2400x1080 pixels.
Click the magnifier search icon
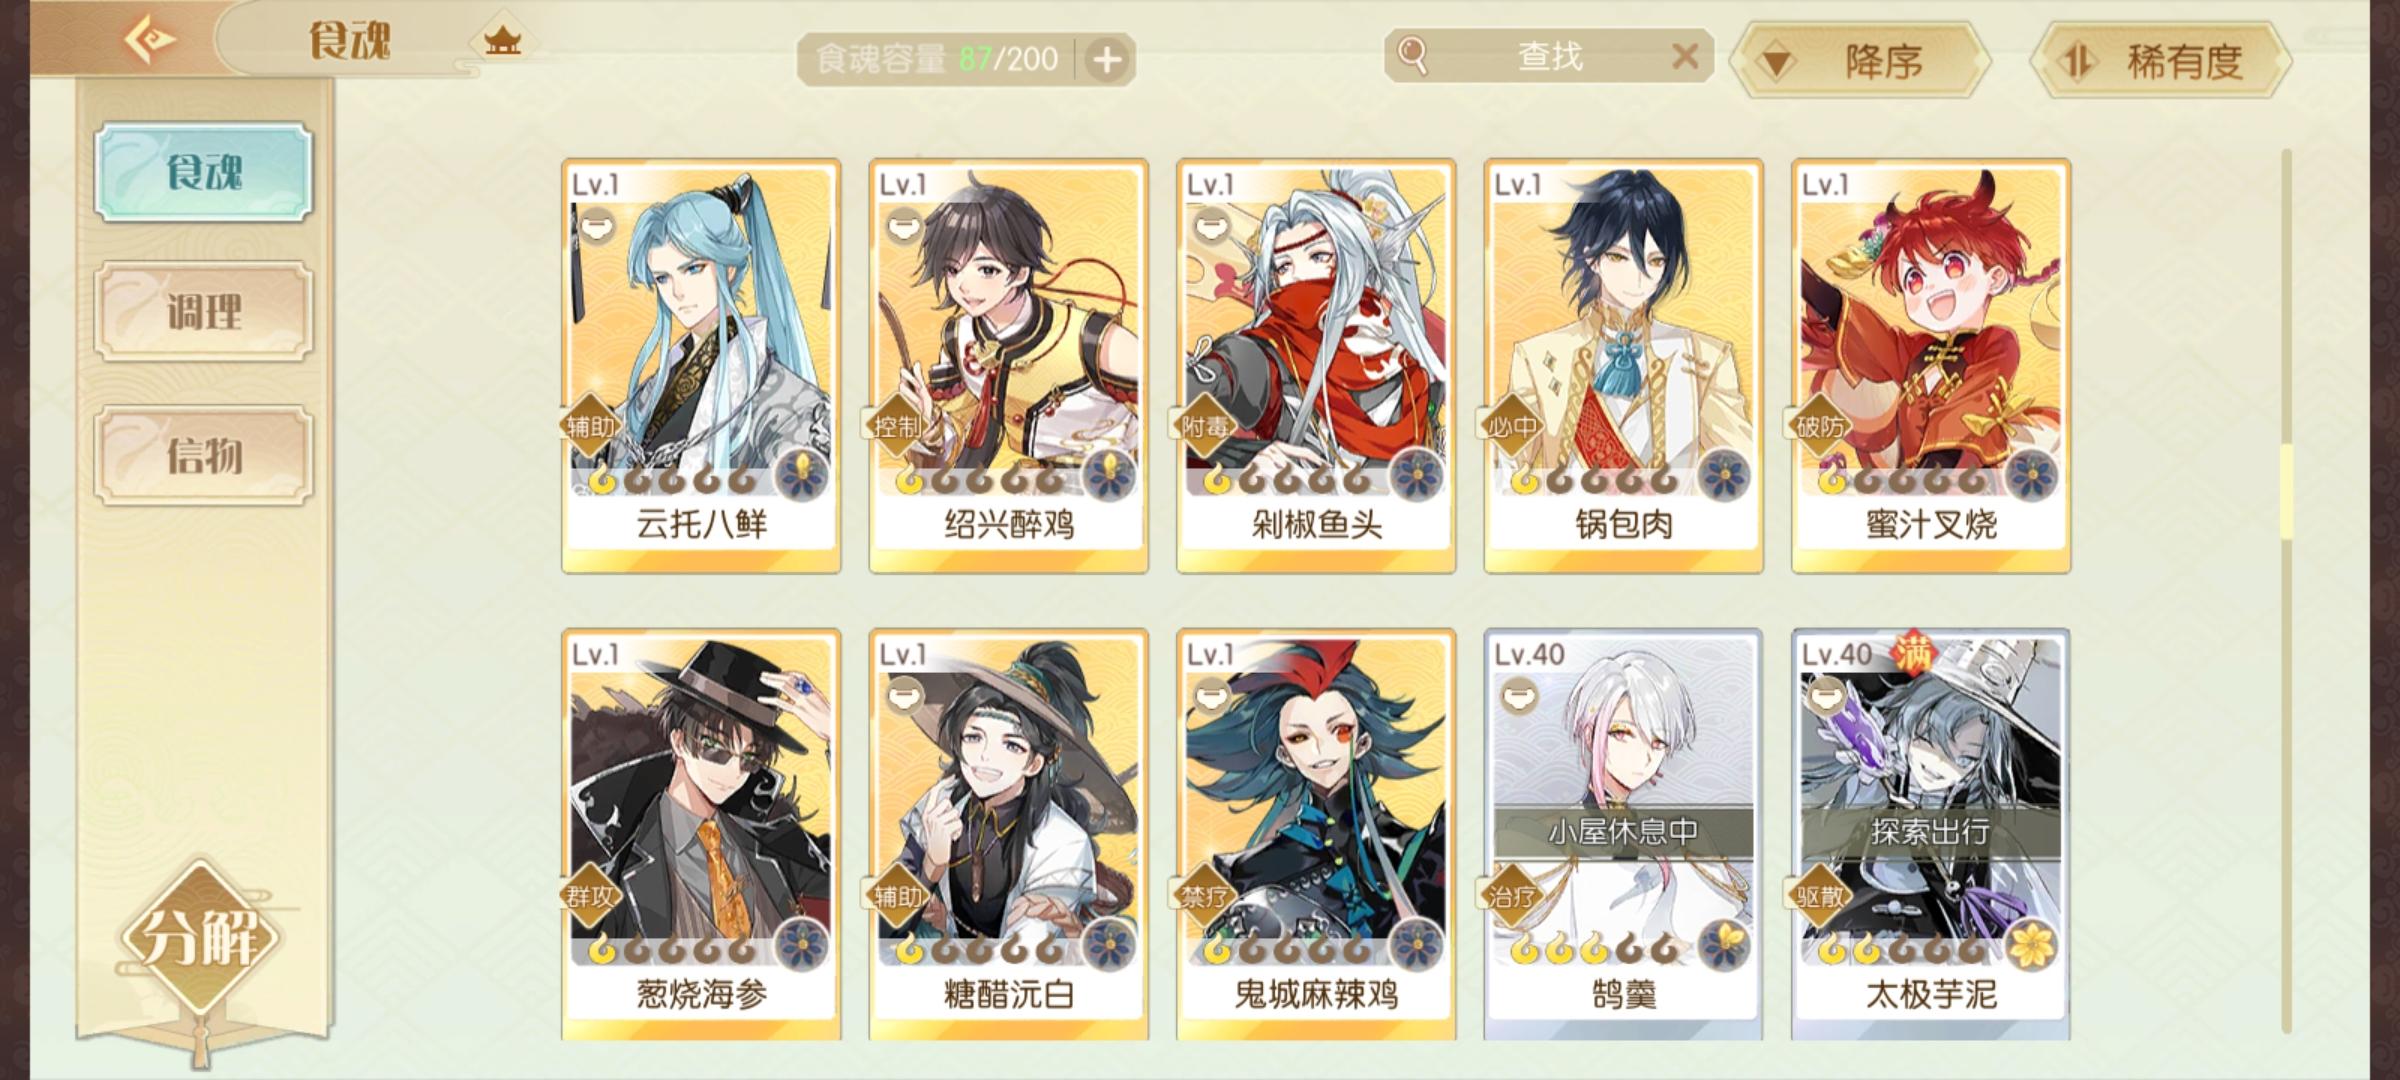[1412, 56]
